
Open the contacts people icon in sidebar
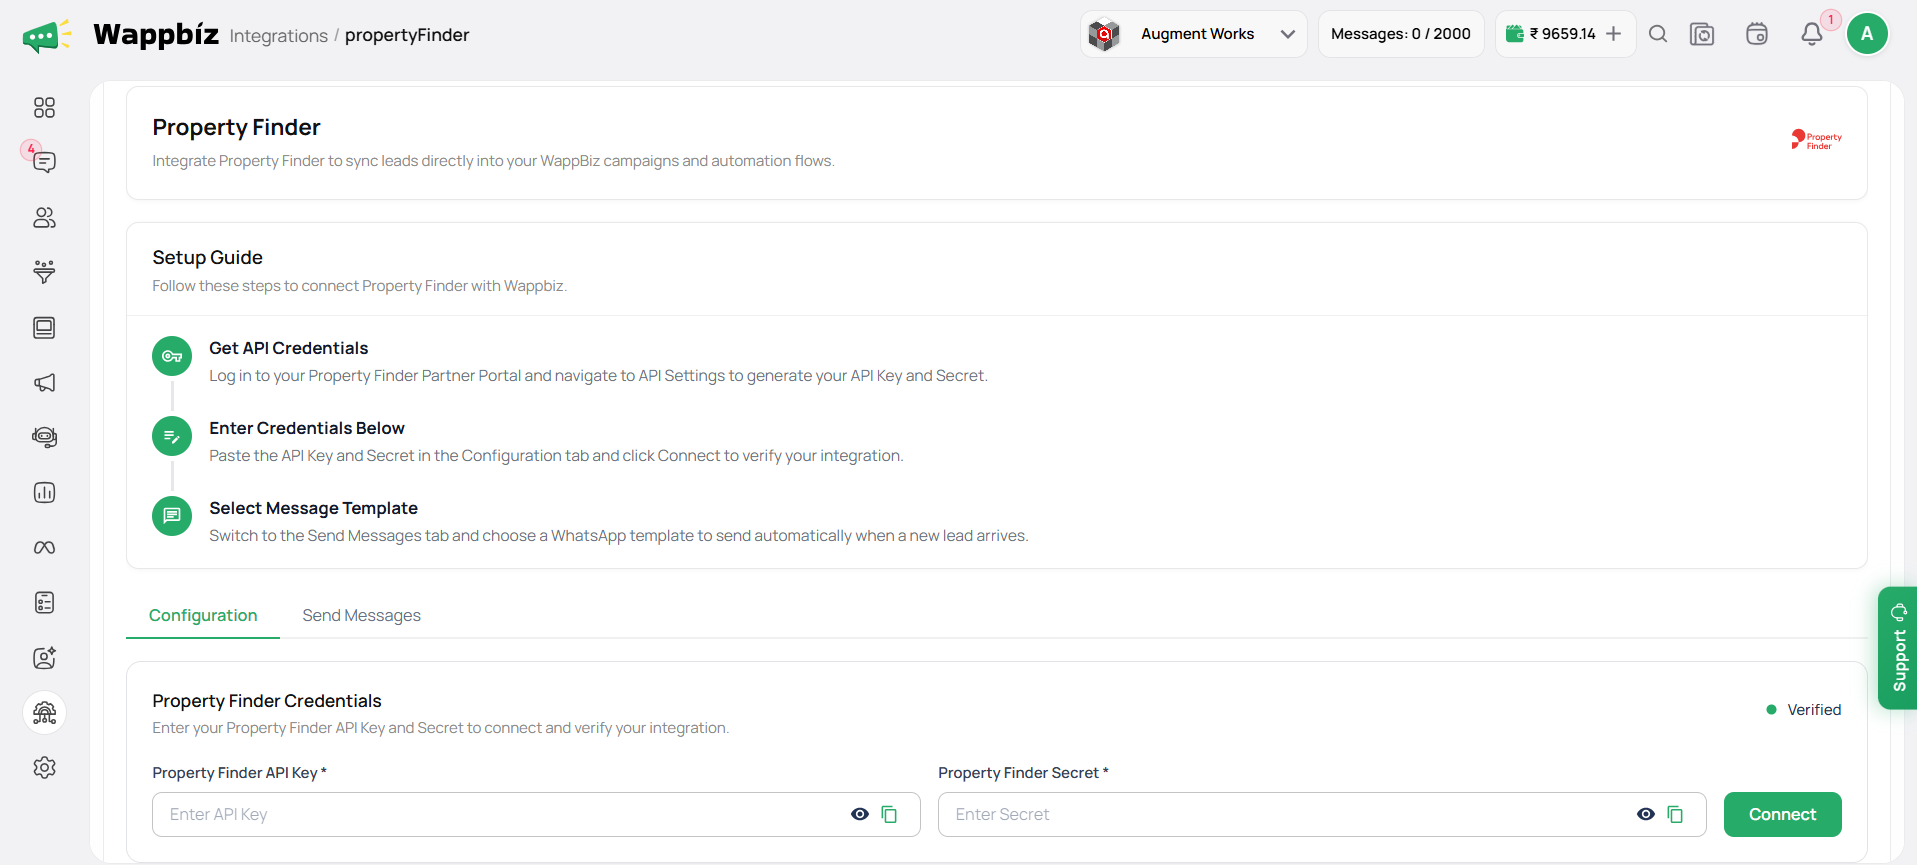coord(44,217)
